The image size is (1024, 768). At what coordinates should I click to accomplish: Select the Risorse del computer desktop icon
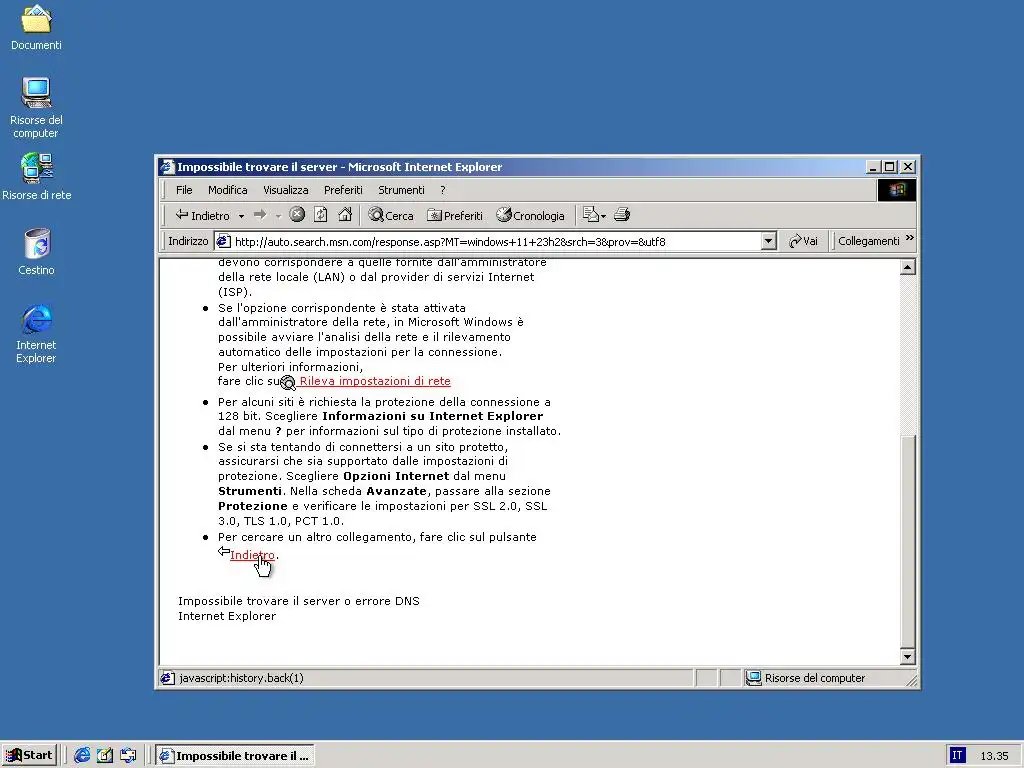36,108
